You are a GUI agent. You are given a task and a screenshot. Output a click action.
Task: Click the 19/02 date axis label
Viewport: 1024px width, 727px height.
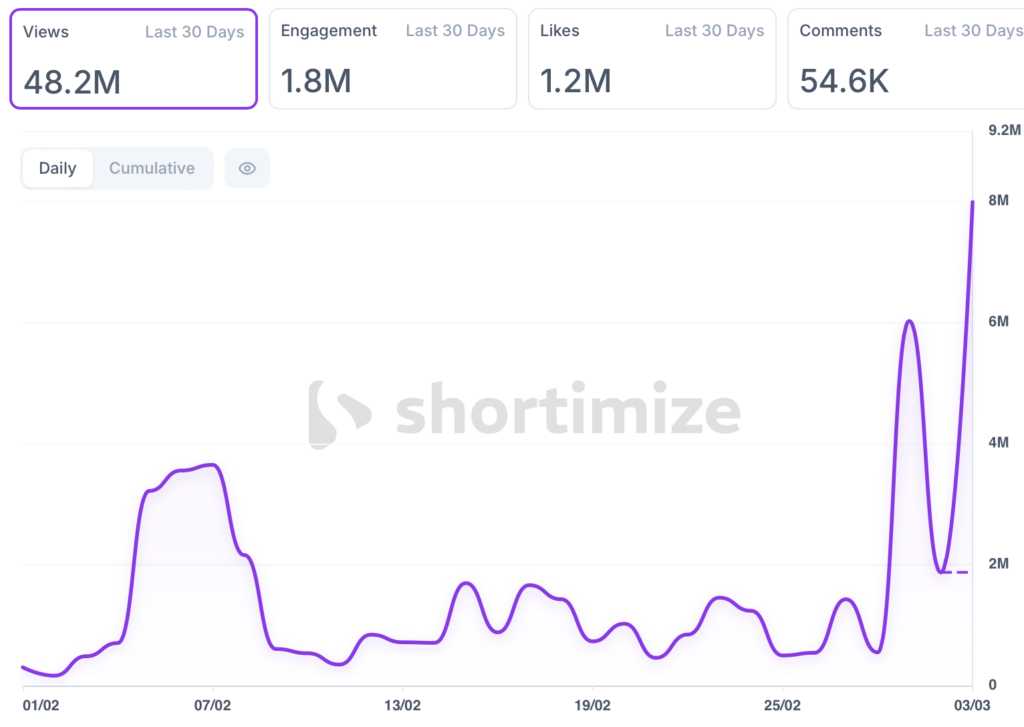592,705
